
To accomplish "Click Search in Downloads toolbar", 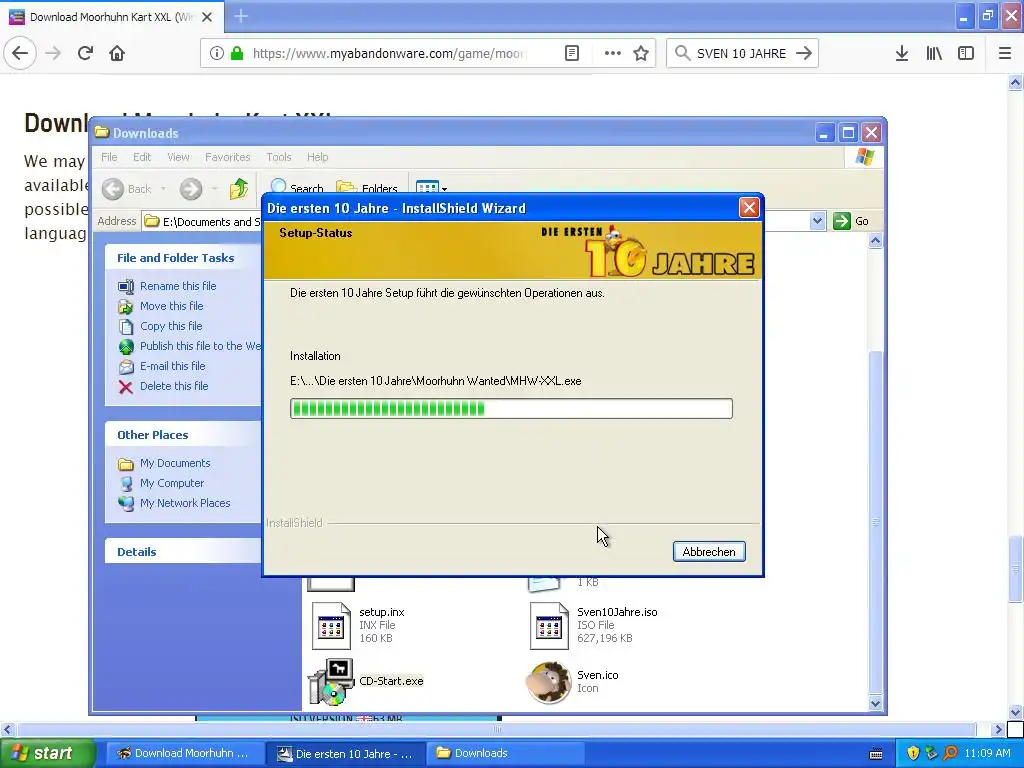I will pyautogui.click(x=297, y=187).
